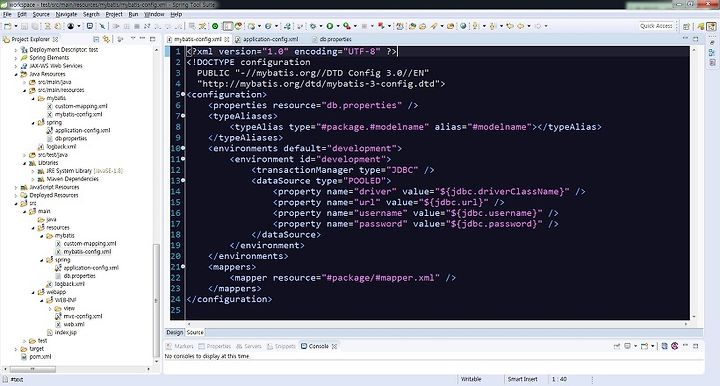Click the black circular toolbar icon

pos(70,26)
